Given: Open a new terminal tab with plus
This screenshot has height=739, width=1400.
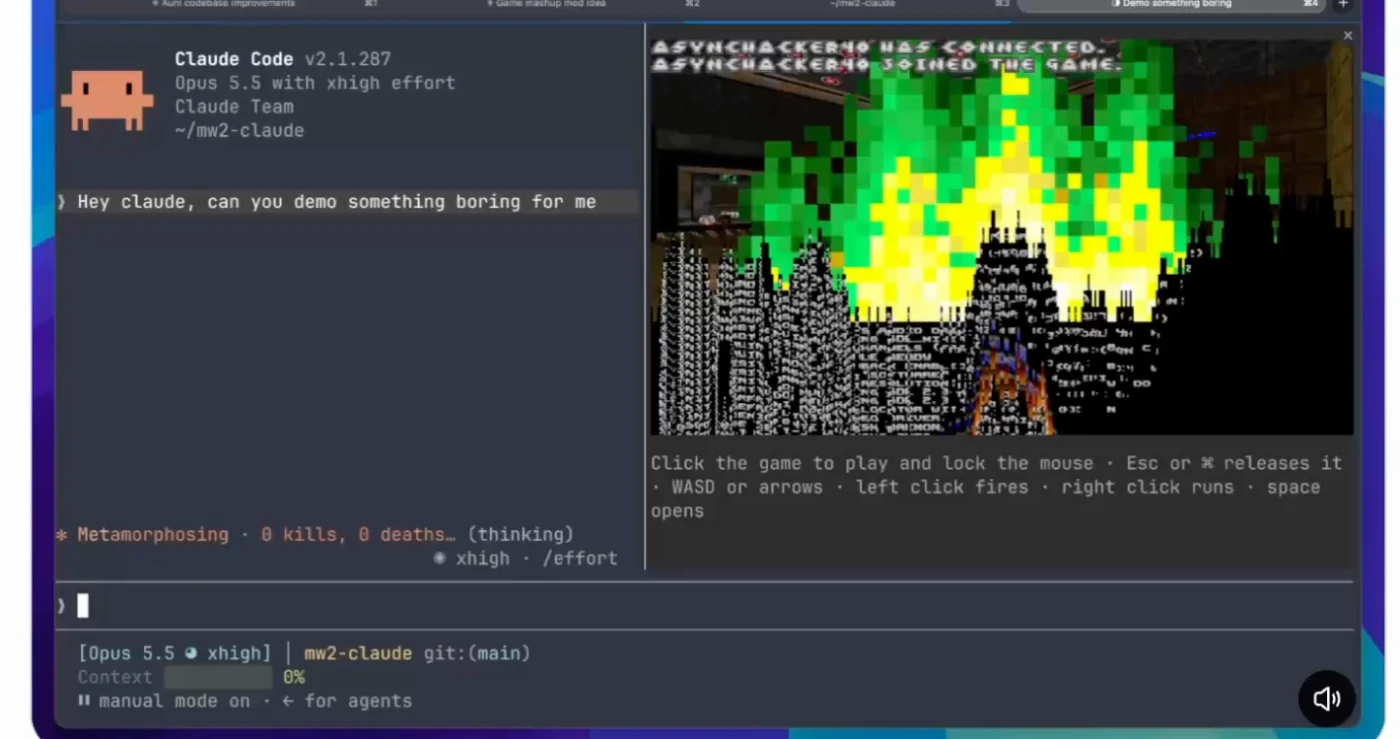Looking at the screenshot, I should pyautogui.click(x=1343, y=4).
